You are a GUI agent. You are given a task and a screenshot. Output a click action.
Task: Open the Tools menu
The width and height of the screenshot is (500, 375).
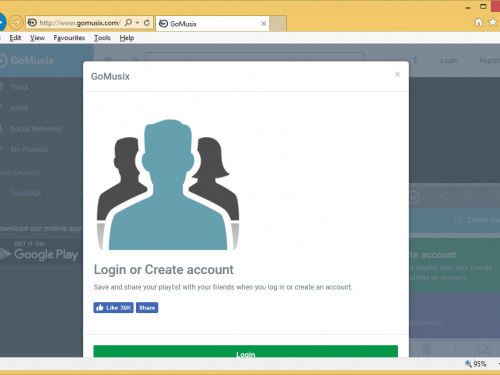pos(102,38)
